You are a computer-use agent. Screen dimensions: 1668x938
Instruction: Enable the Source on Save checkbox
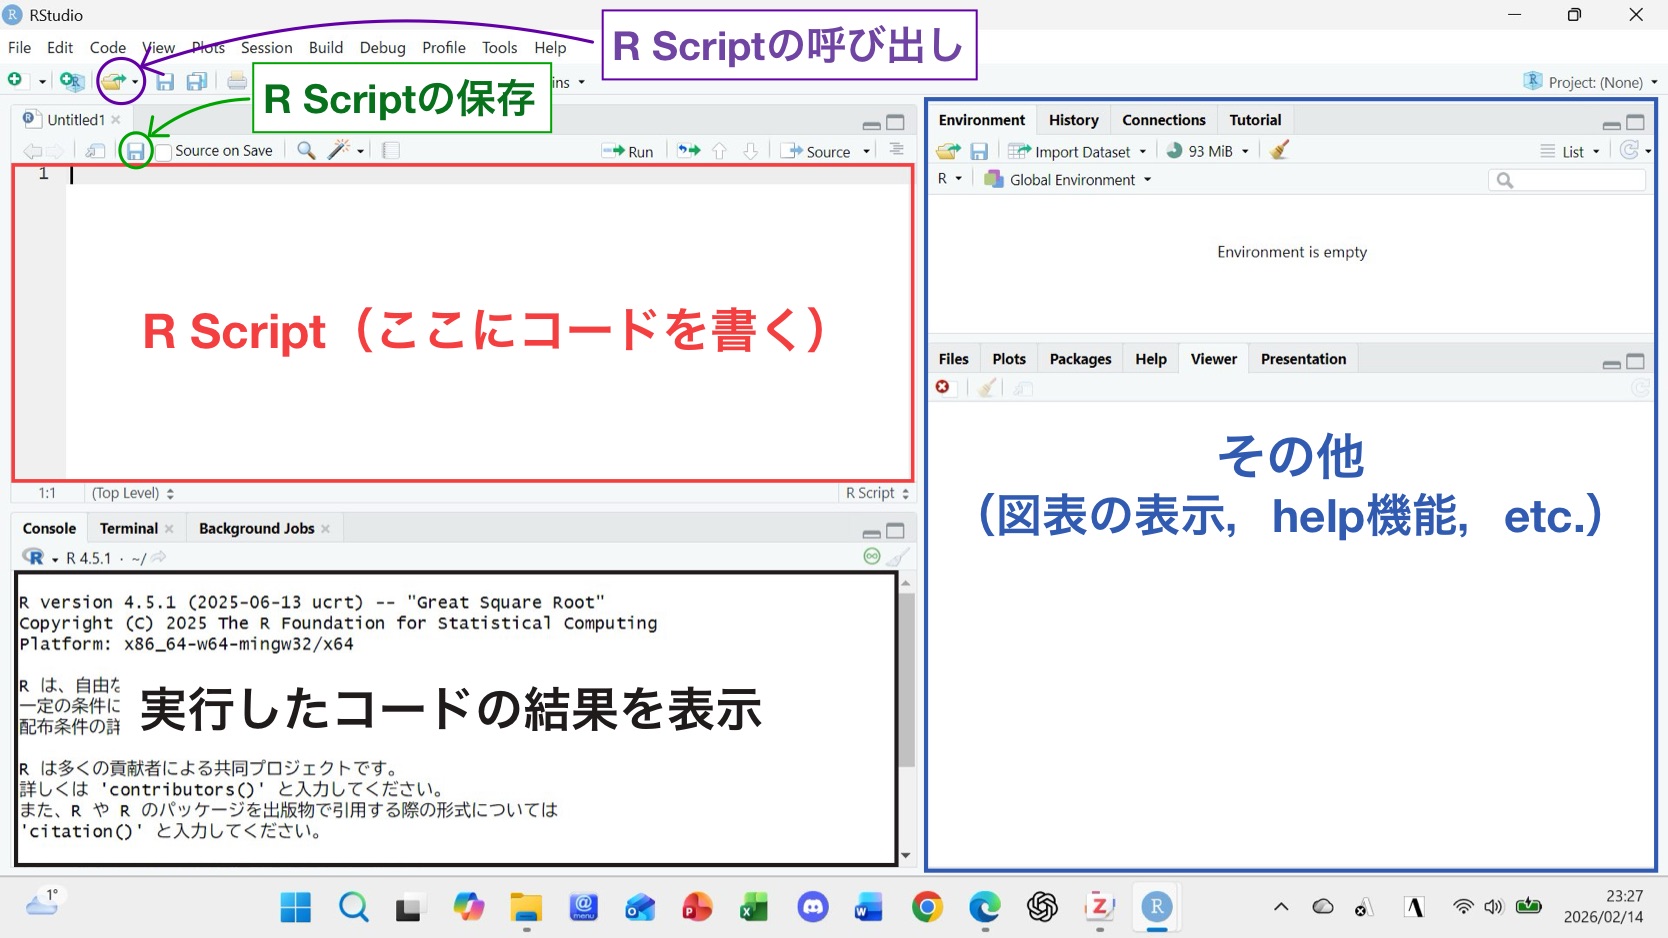coord(164,152)
